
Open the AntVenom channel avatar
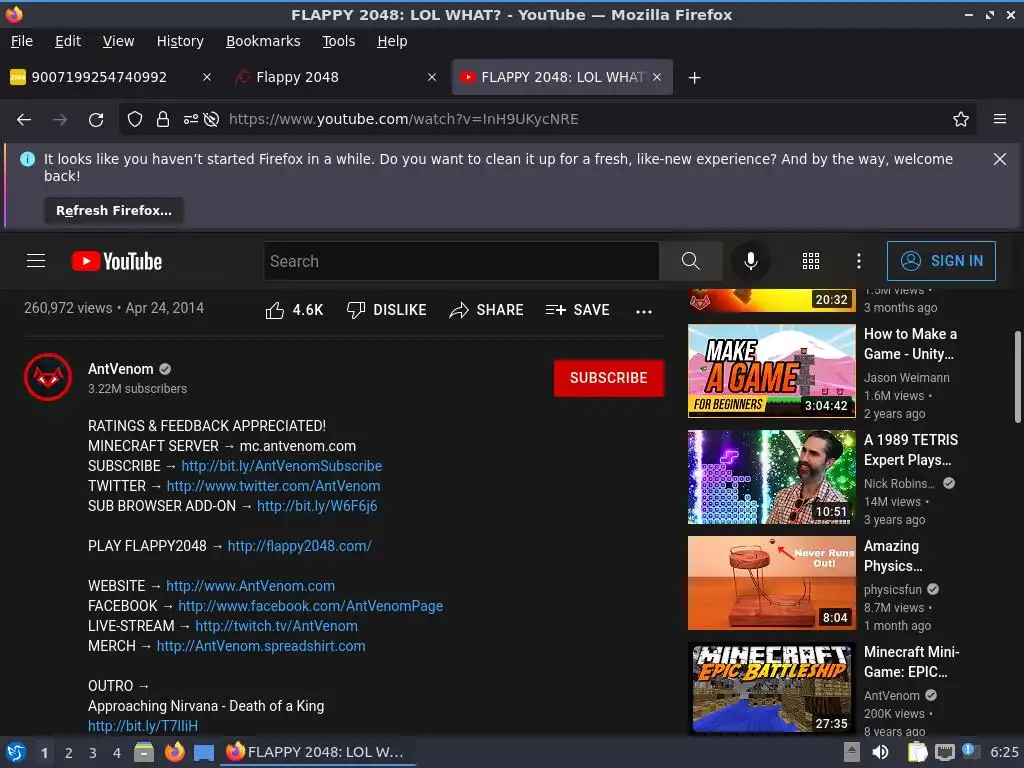pos(48,377)
